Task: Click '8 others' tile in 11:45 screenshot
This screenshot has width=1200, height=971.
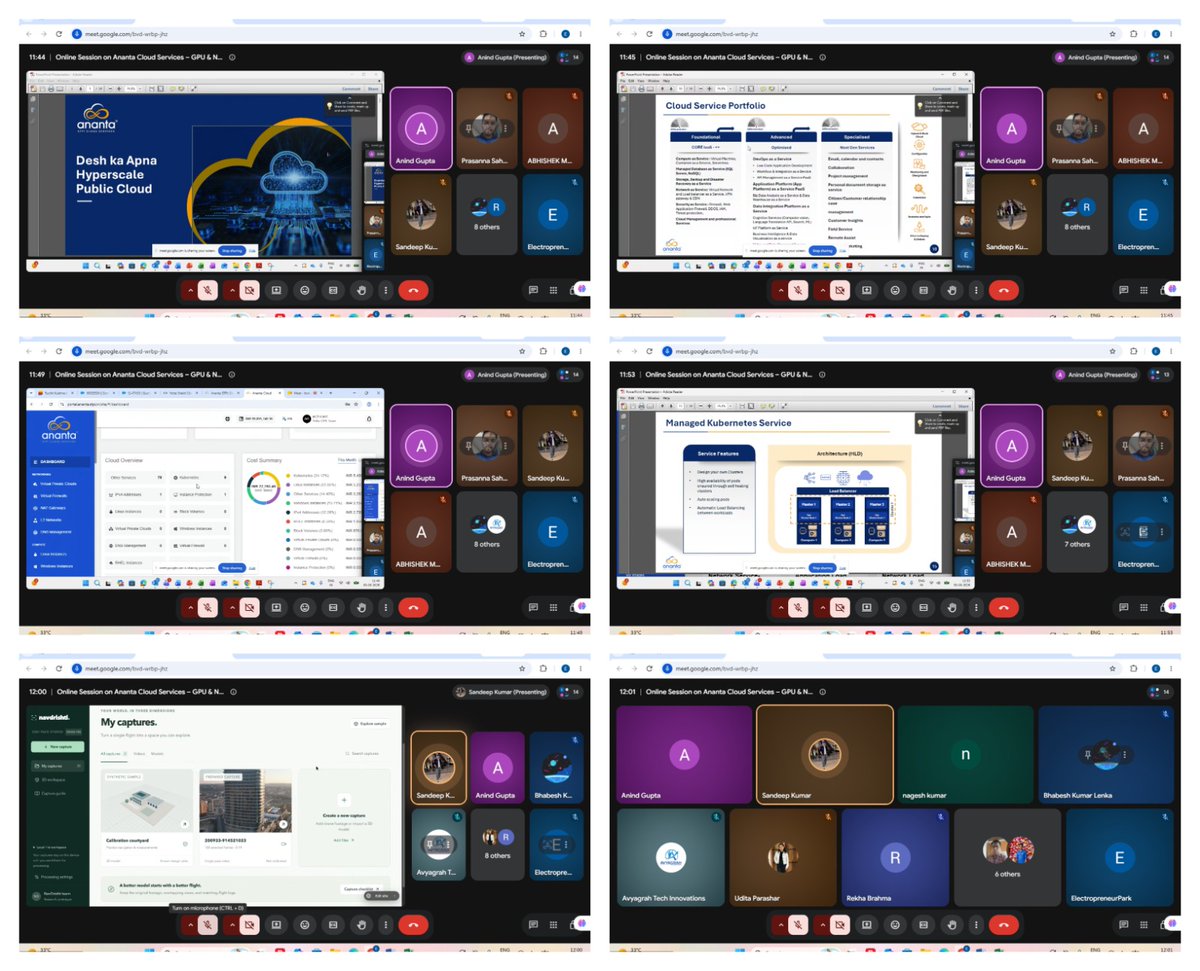Action: (1078, 213)
